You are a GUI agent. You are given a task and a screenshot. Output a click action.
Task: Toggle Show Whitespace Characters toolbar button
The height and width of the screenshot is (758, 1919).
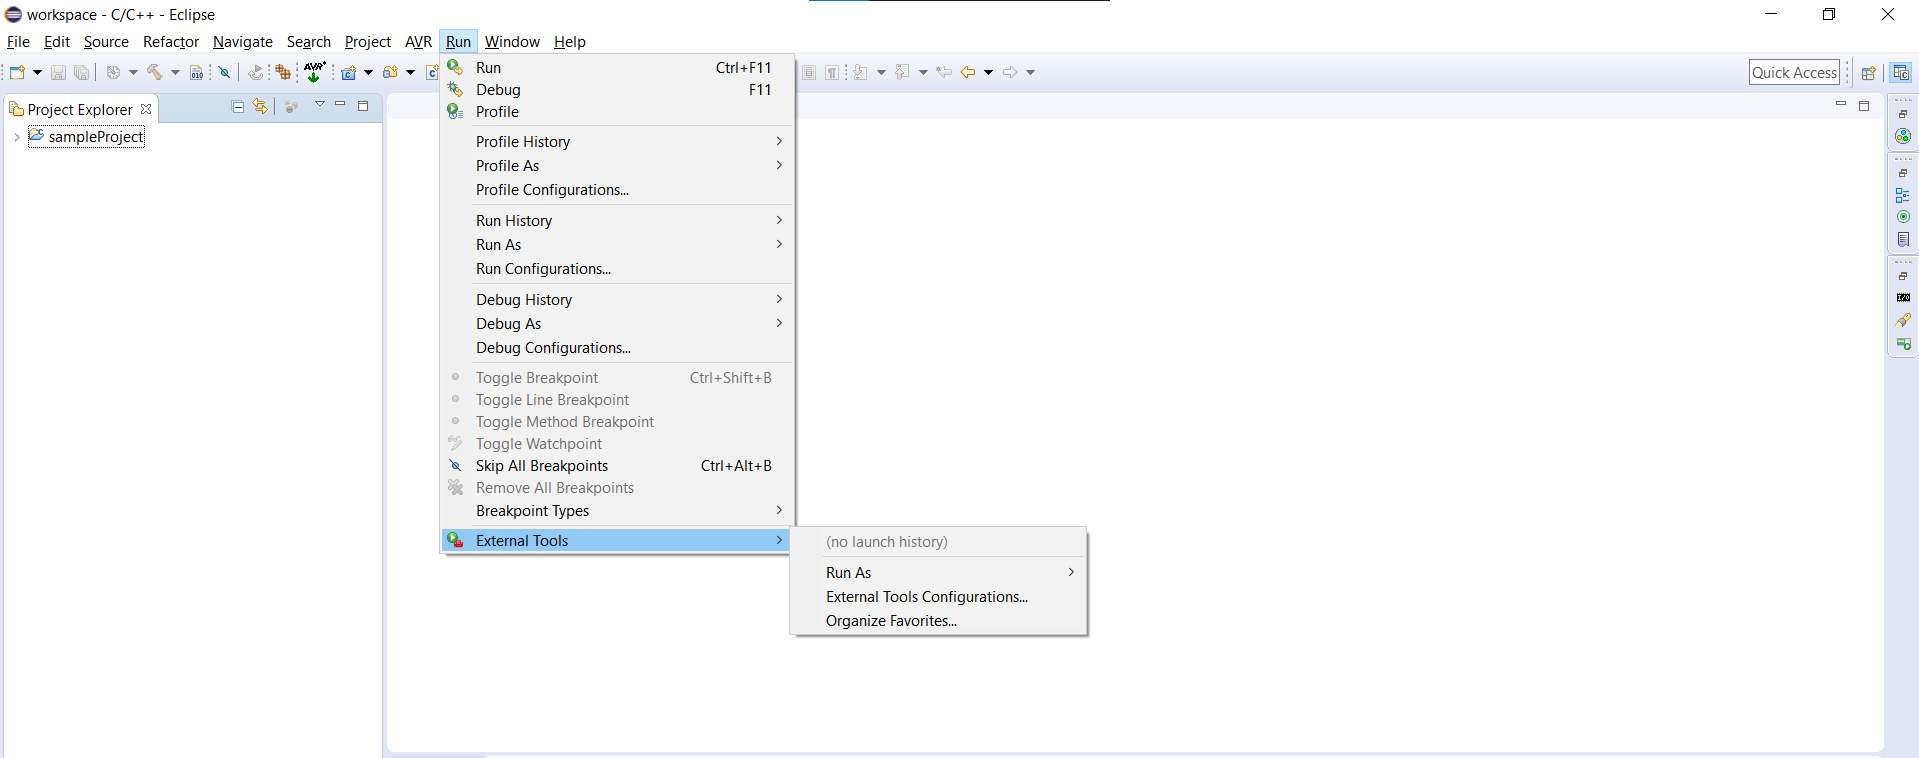[x=832, y=72]
